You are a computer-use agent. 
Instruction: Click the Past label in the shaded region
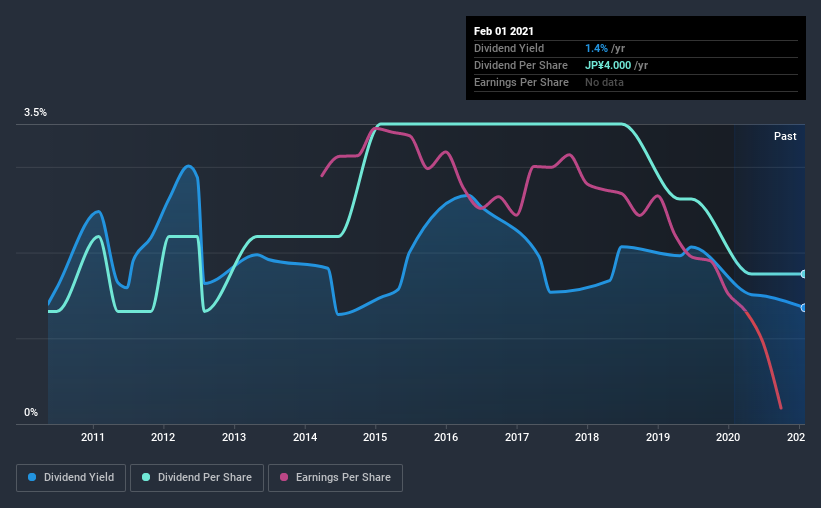(785, 136)
